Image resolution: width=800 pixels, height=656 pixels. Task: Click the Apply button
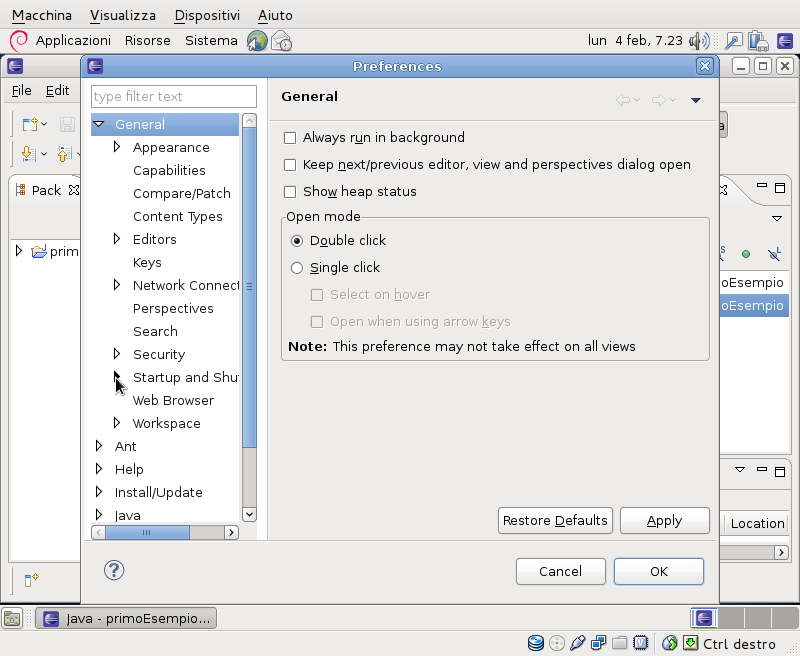coord(664,521)
